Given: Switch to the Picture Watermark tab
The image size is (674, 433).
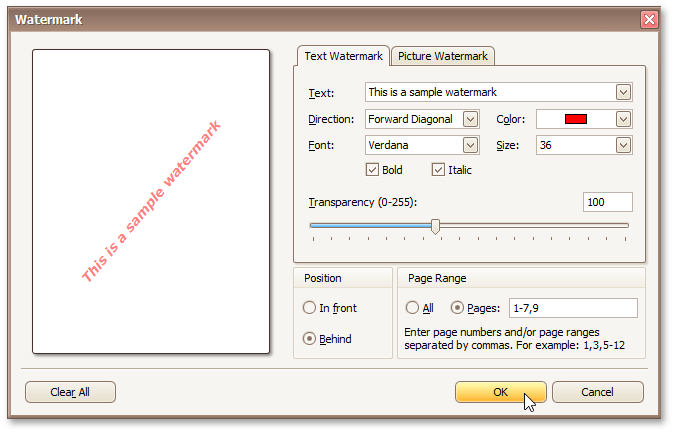Looking at the screenshot, I should 442,56.
